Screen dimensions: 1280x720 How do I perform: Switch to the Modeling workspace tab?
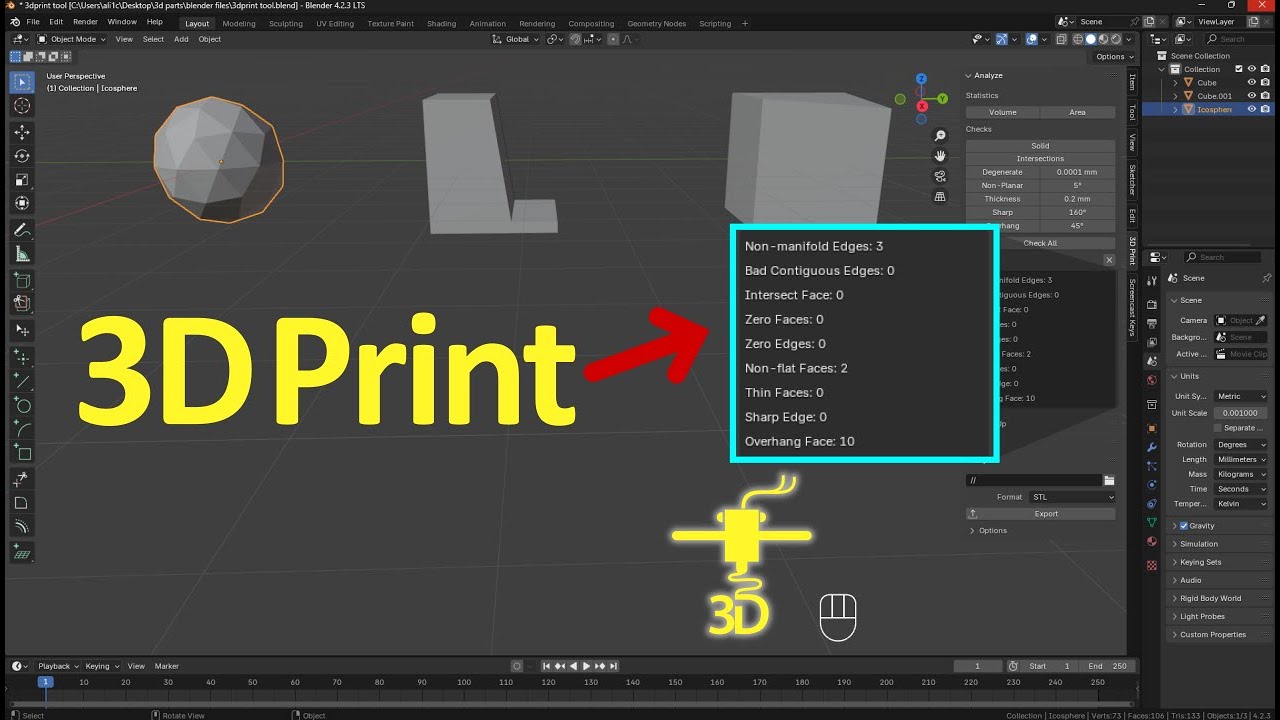(x=239, y=23)
